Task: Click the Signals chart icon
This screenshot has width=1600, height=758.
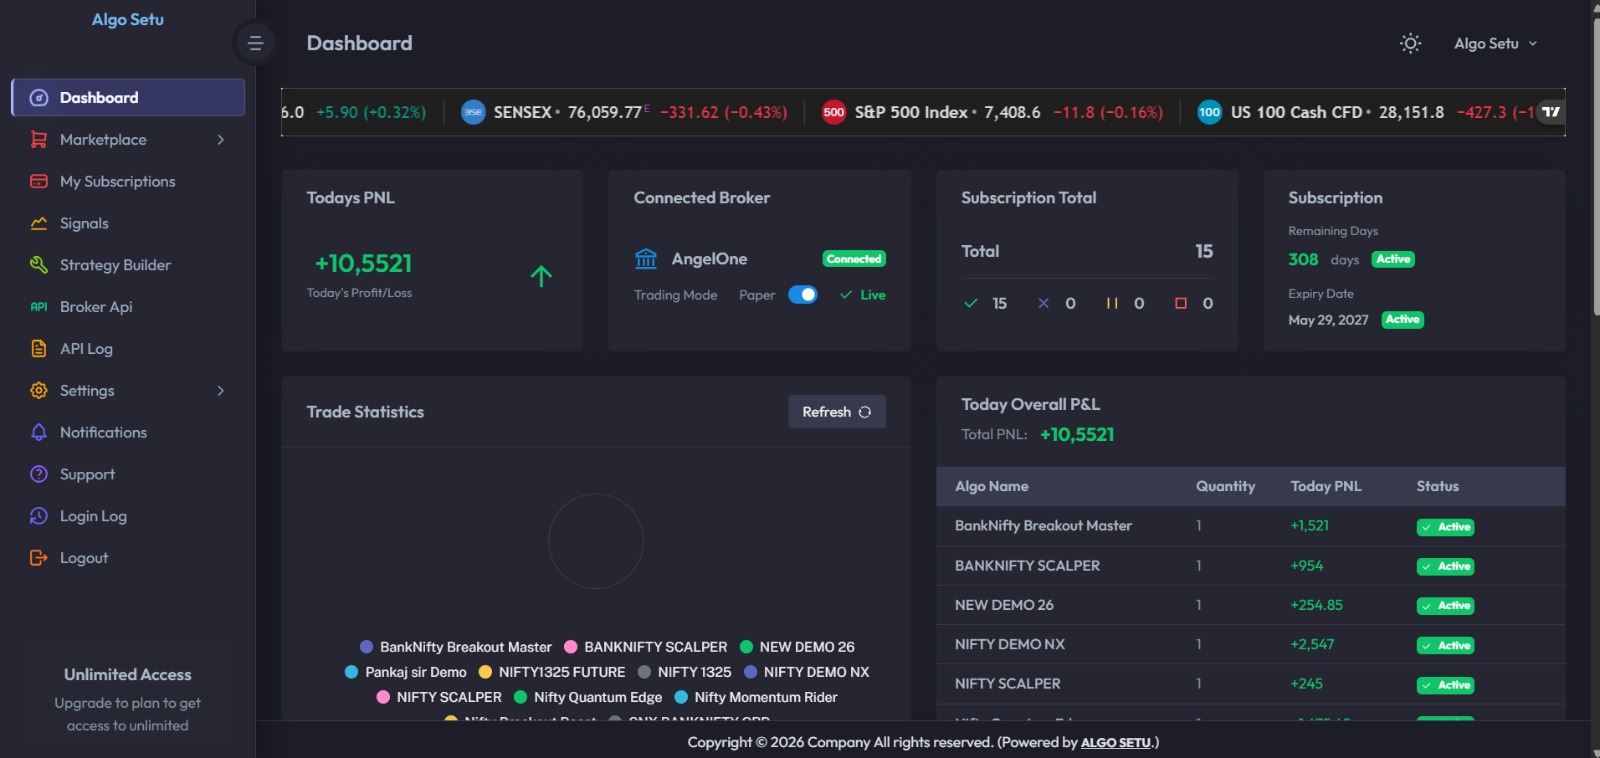Action: (x=39, y=224)
